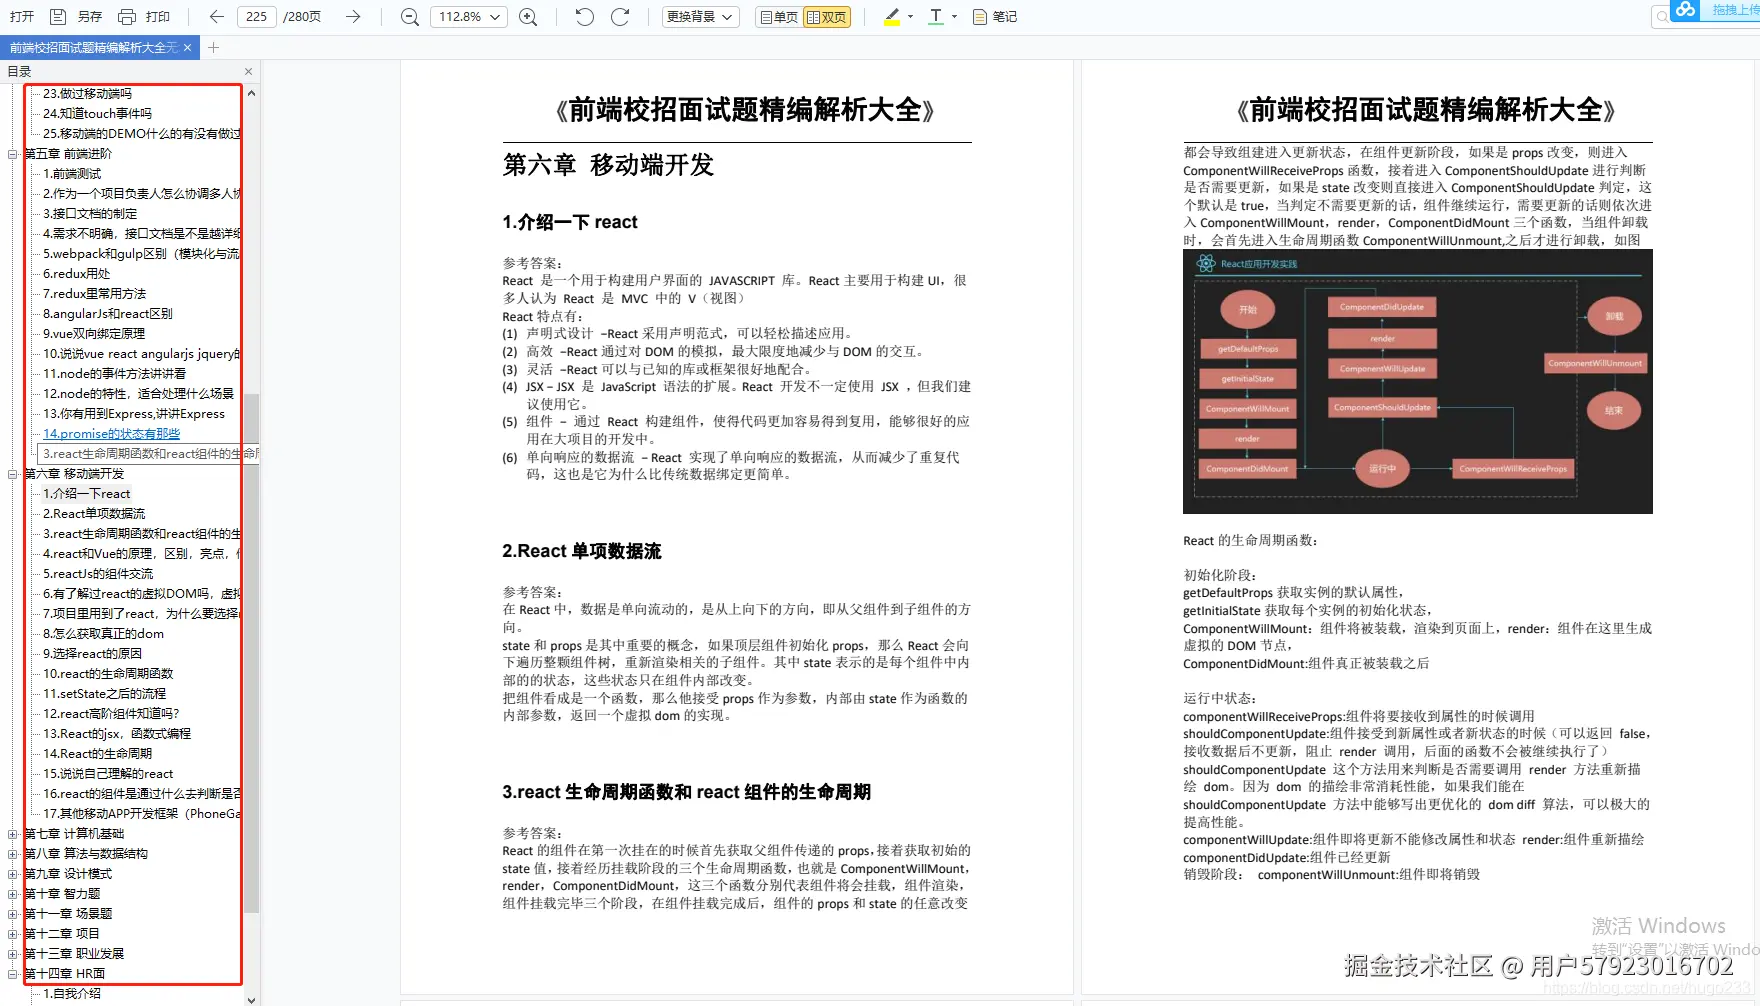Select outline item 9.vue双向绑定原理
Image resolution: width=1760 pixels, height=1006 pixels.
(94, 334)
